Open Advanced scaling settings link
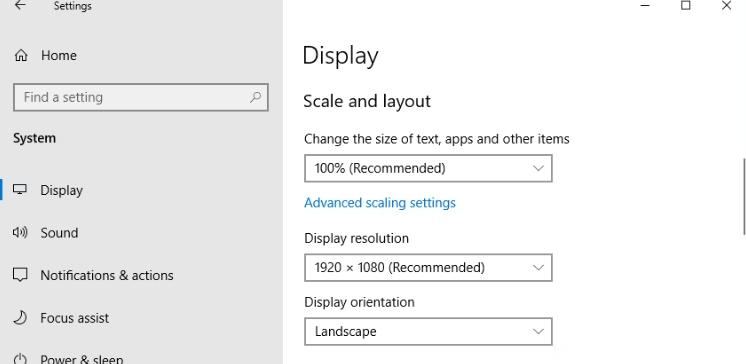 (380, 203)
